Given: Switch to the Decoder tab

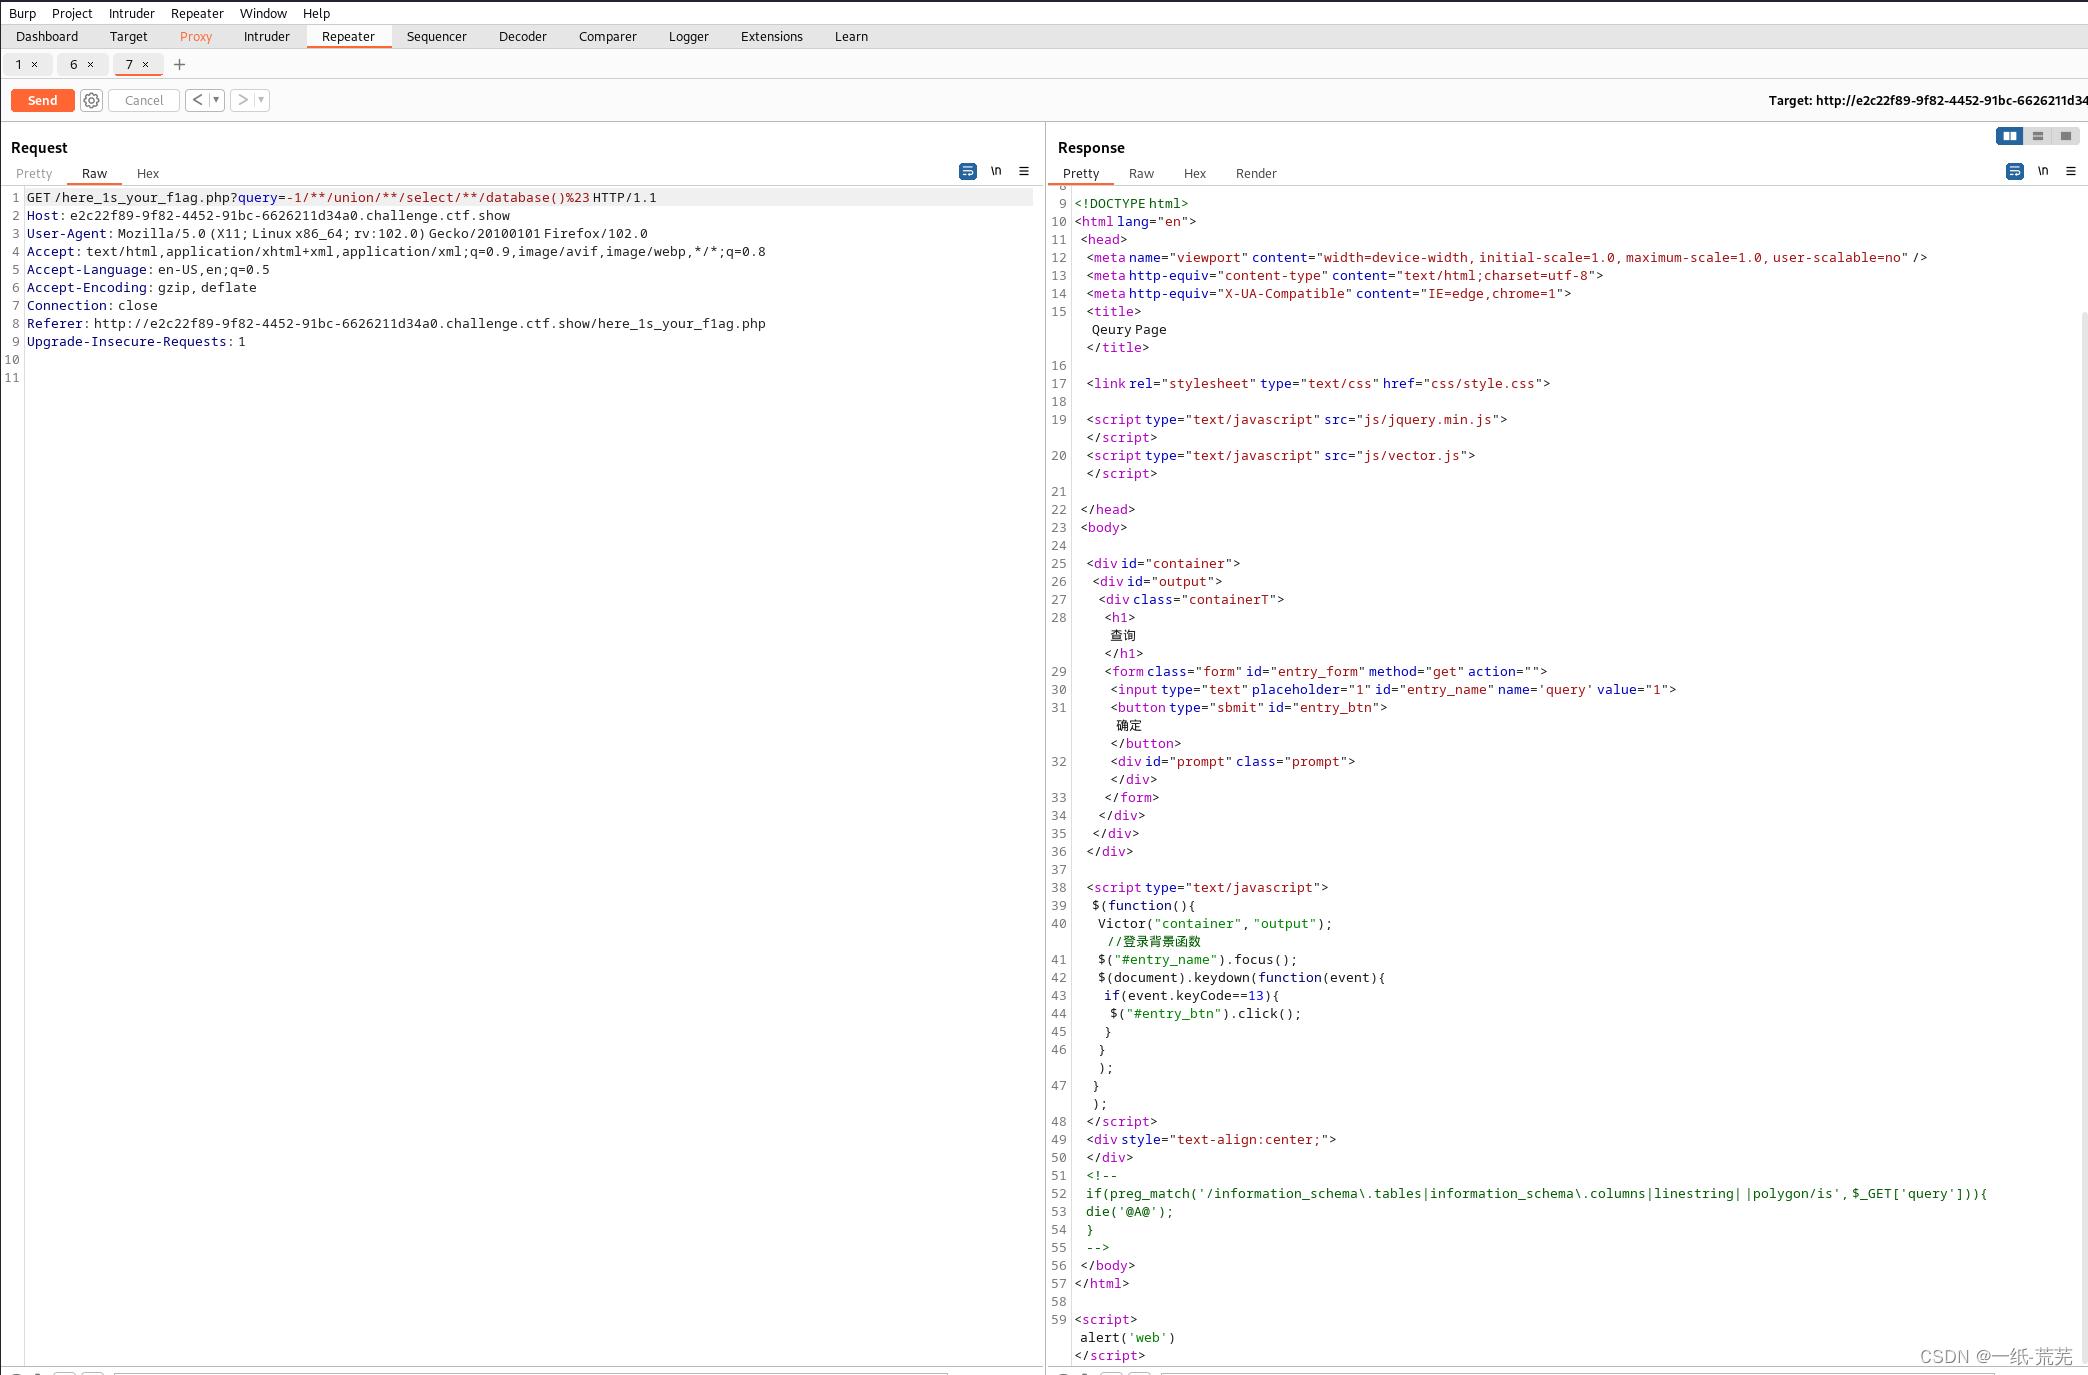Looking at the screenshot, I should (x=523, y=36).
